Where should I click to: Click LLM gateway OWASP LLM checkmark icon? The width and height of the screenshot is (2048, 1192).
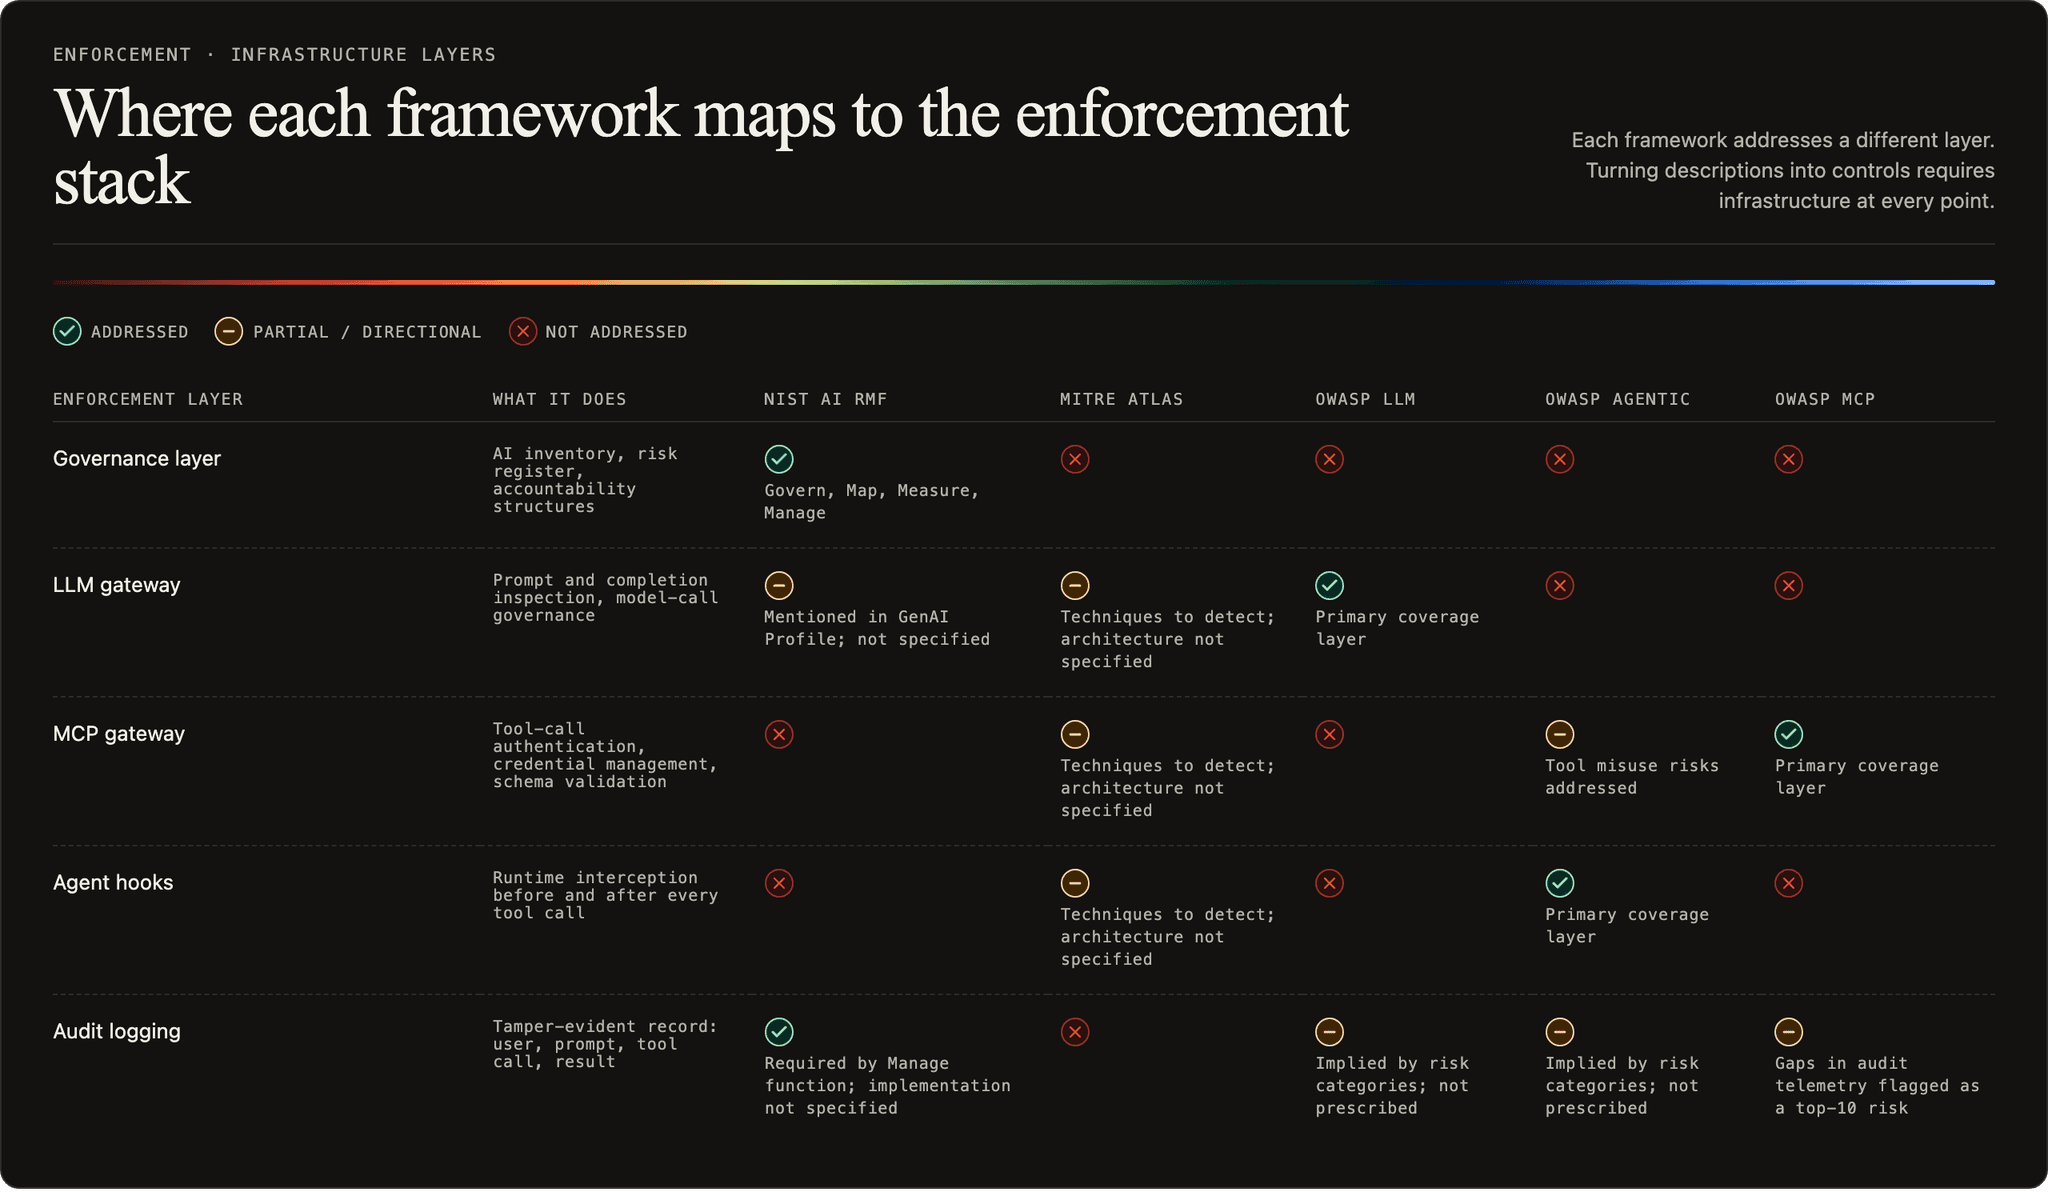(x=1329, y=585)
